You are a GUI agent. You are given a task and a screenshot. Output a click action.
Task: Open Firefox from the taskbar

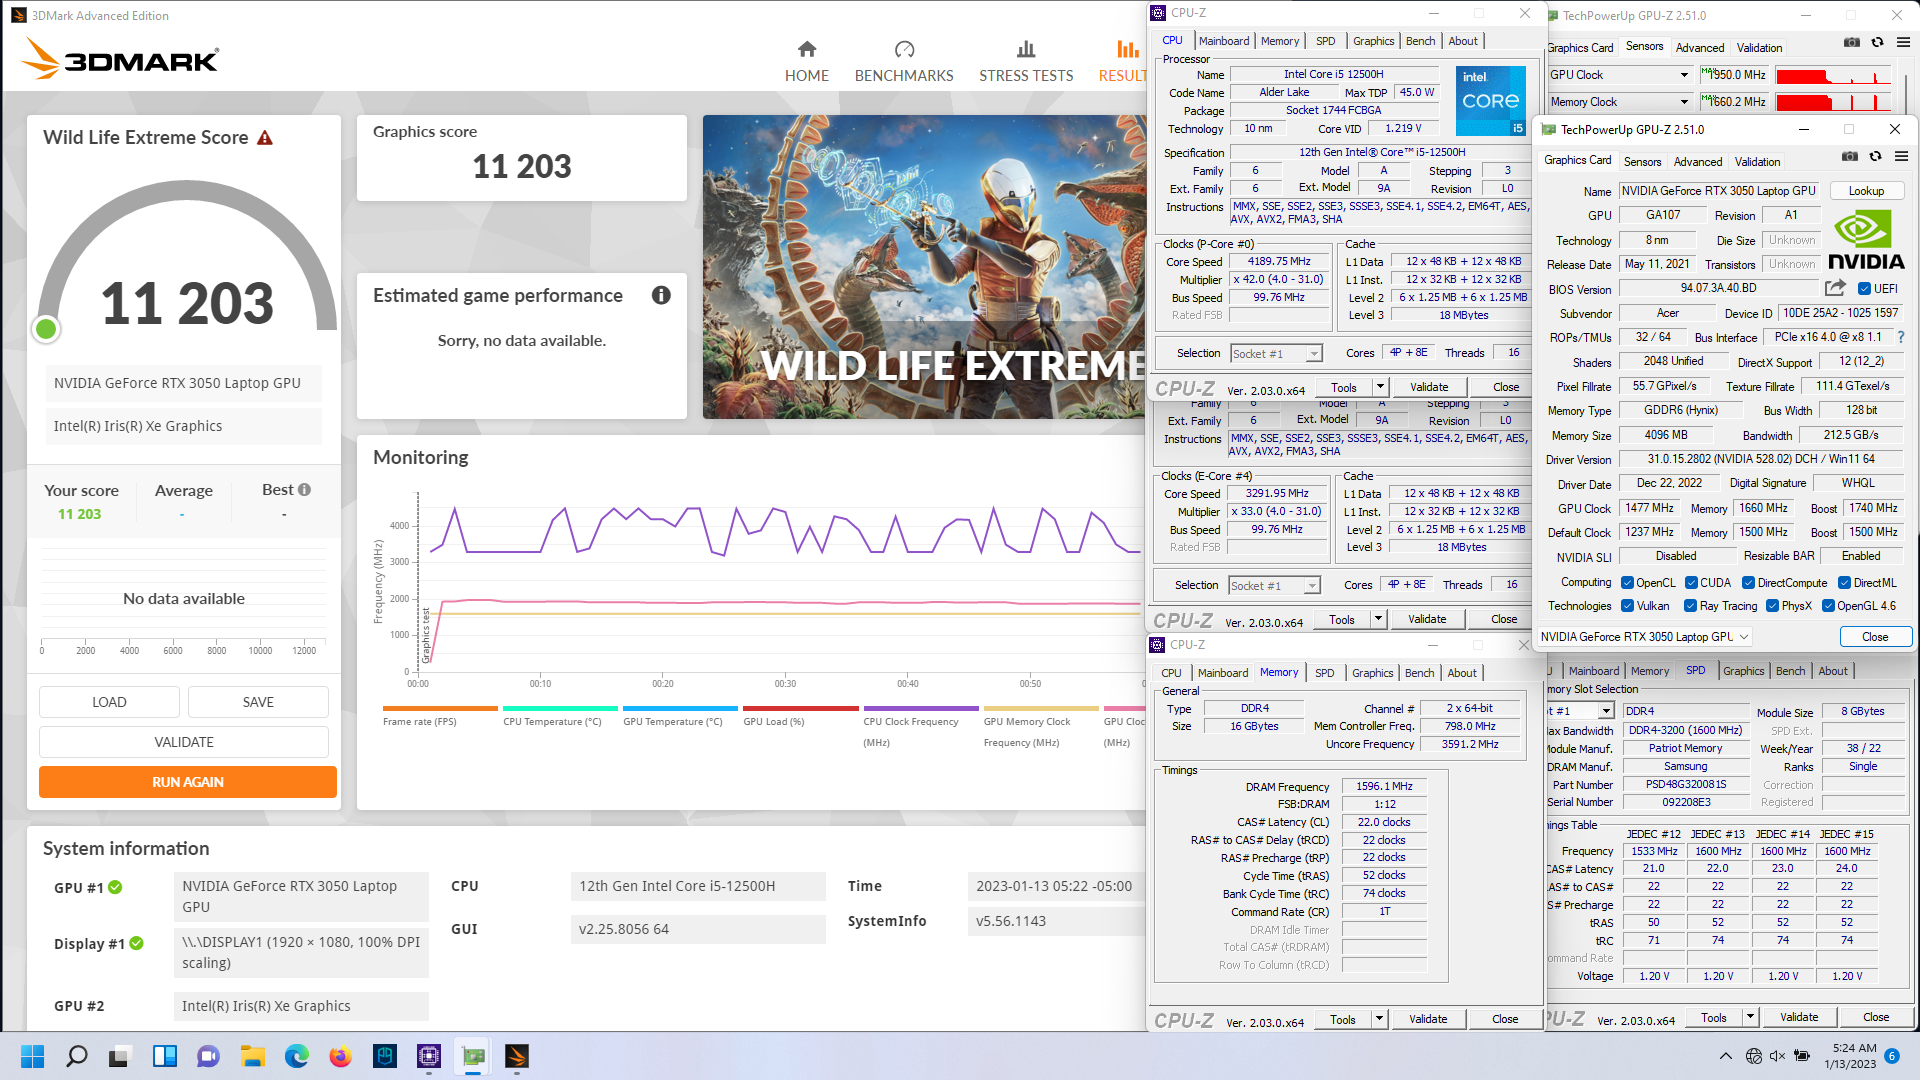[341, 1056]
